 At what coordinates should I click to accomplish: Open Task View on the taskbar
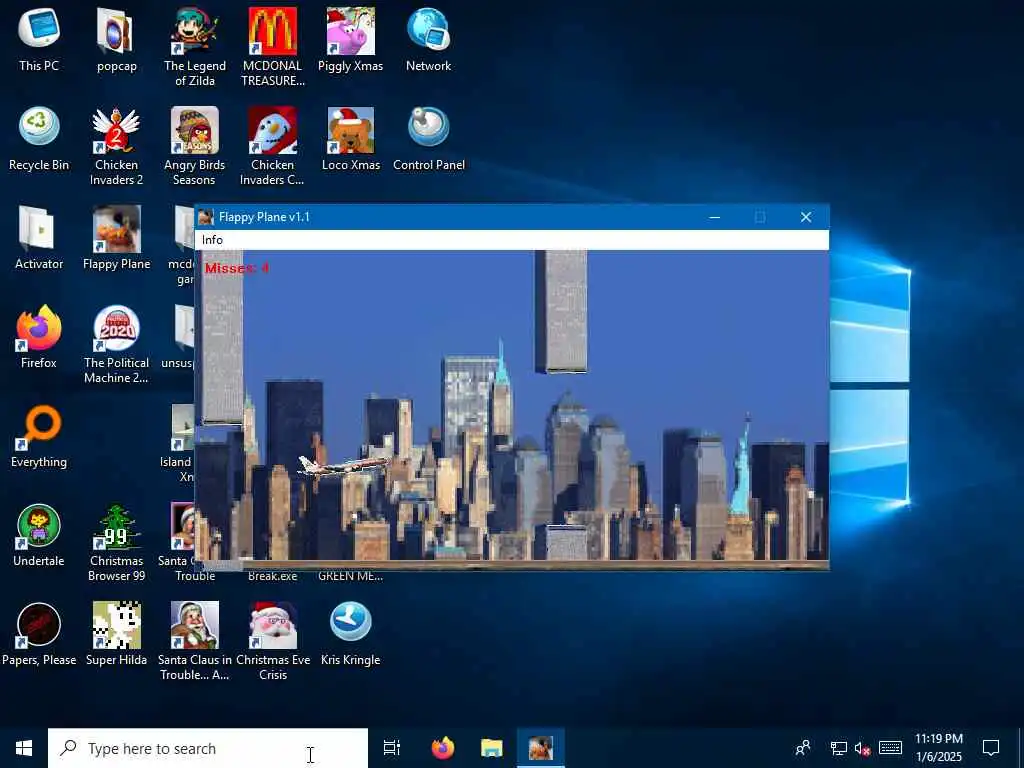pos(392,748)
